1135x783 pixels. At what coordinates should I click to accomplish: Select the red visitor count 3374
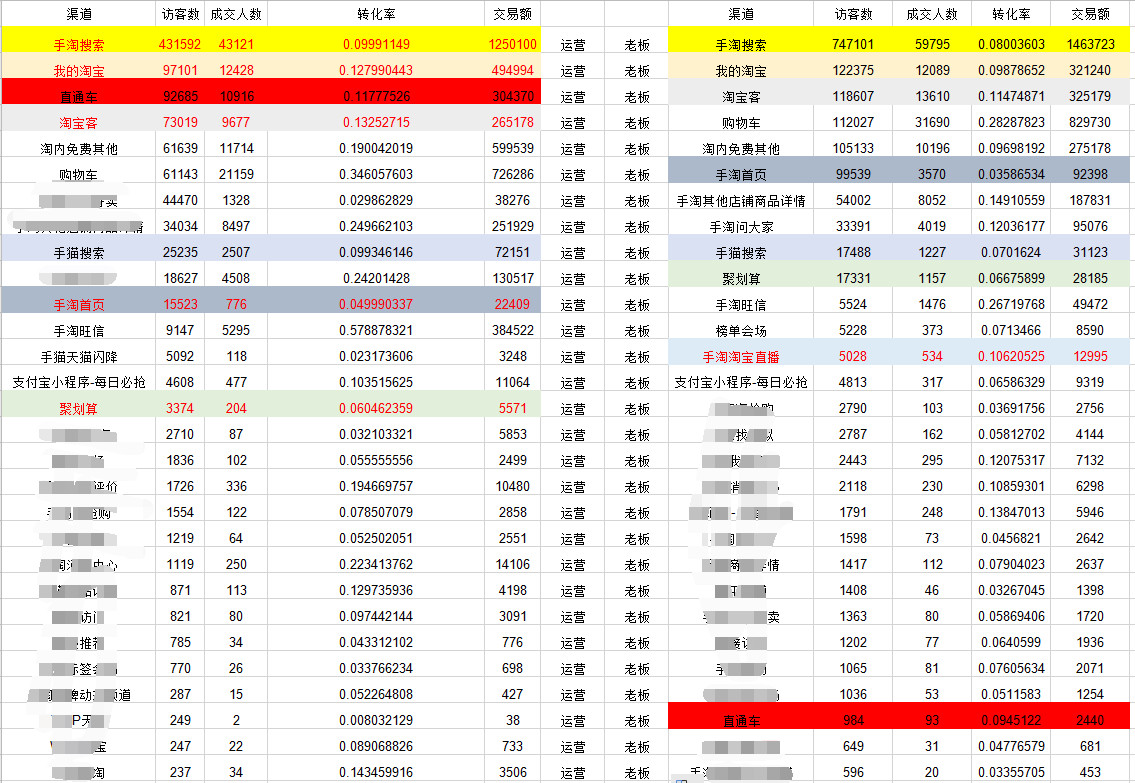click(180, 409)
